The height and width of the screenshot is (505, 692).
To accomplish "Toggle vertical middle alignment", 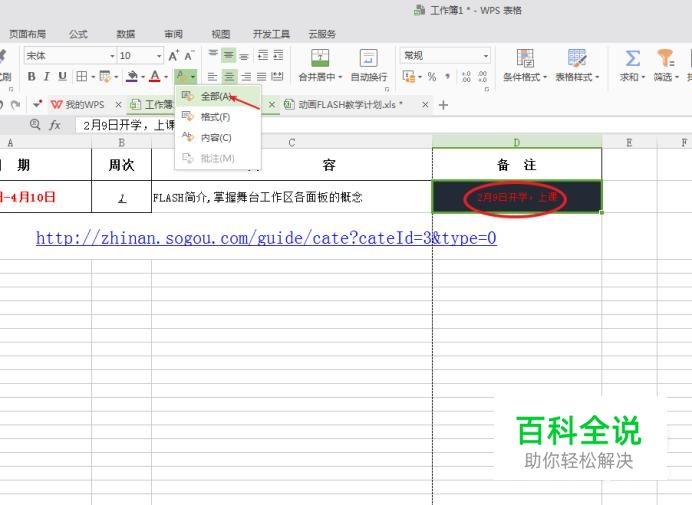I will [x=229, y=55].
